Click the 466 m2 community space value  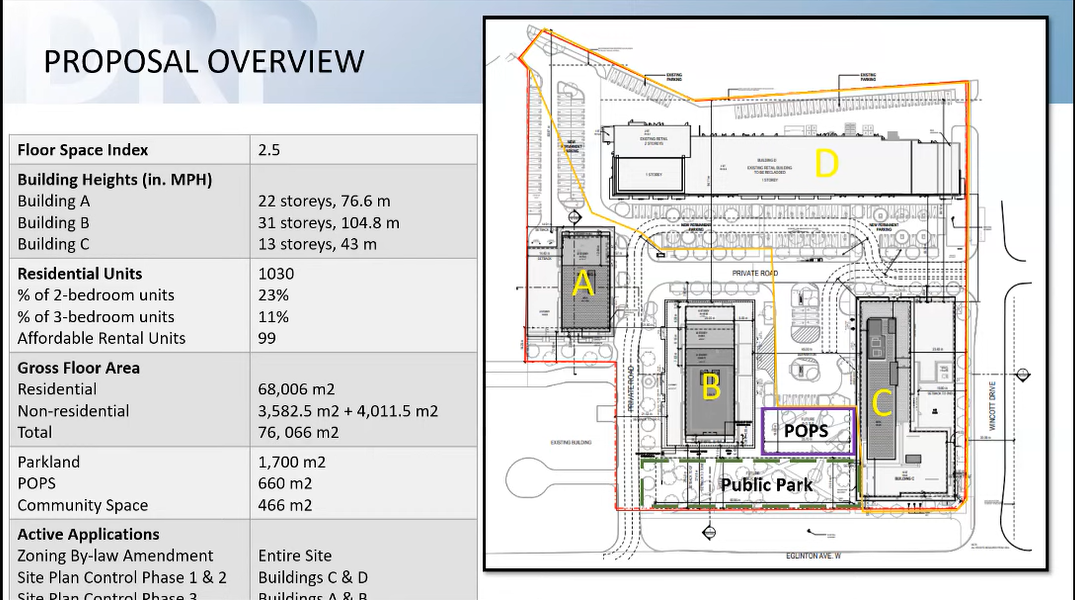coord(285,505)
